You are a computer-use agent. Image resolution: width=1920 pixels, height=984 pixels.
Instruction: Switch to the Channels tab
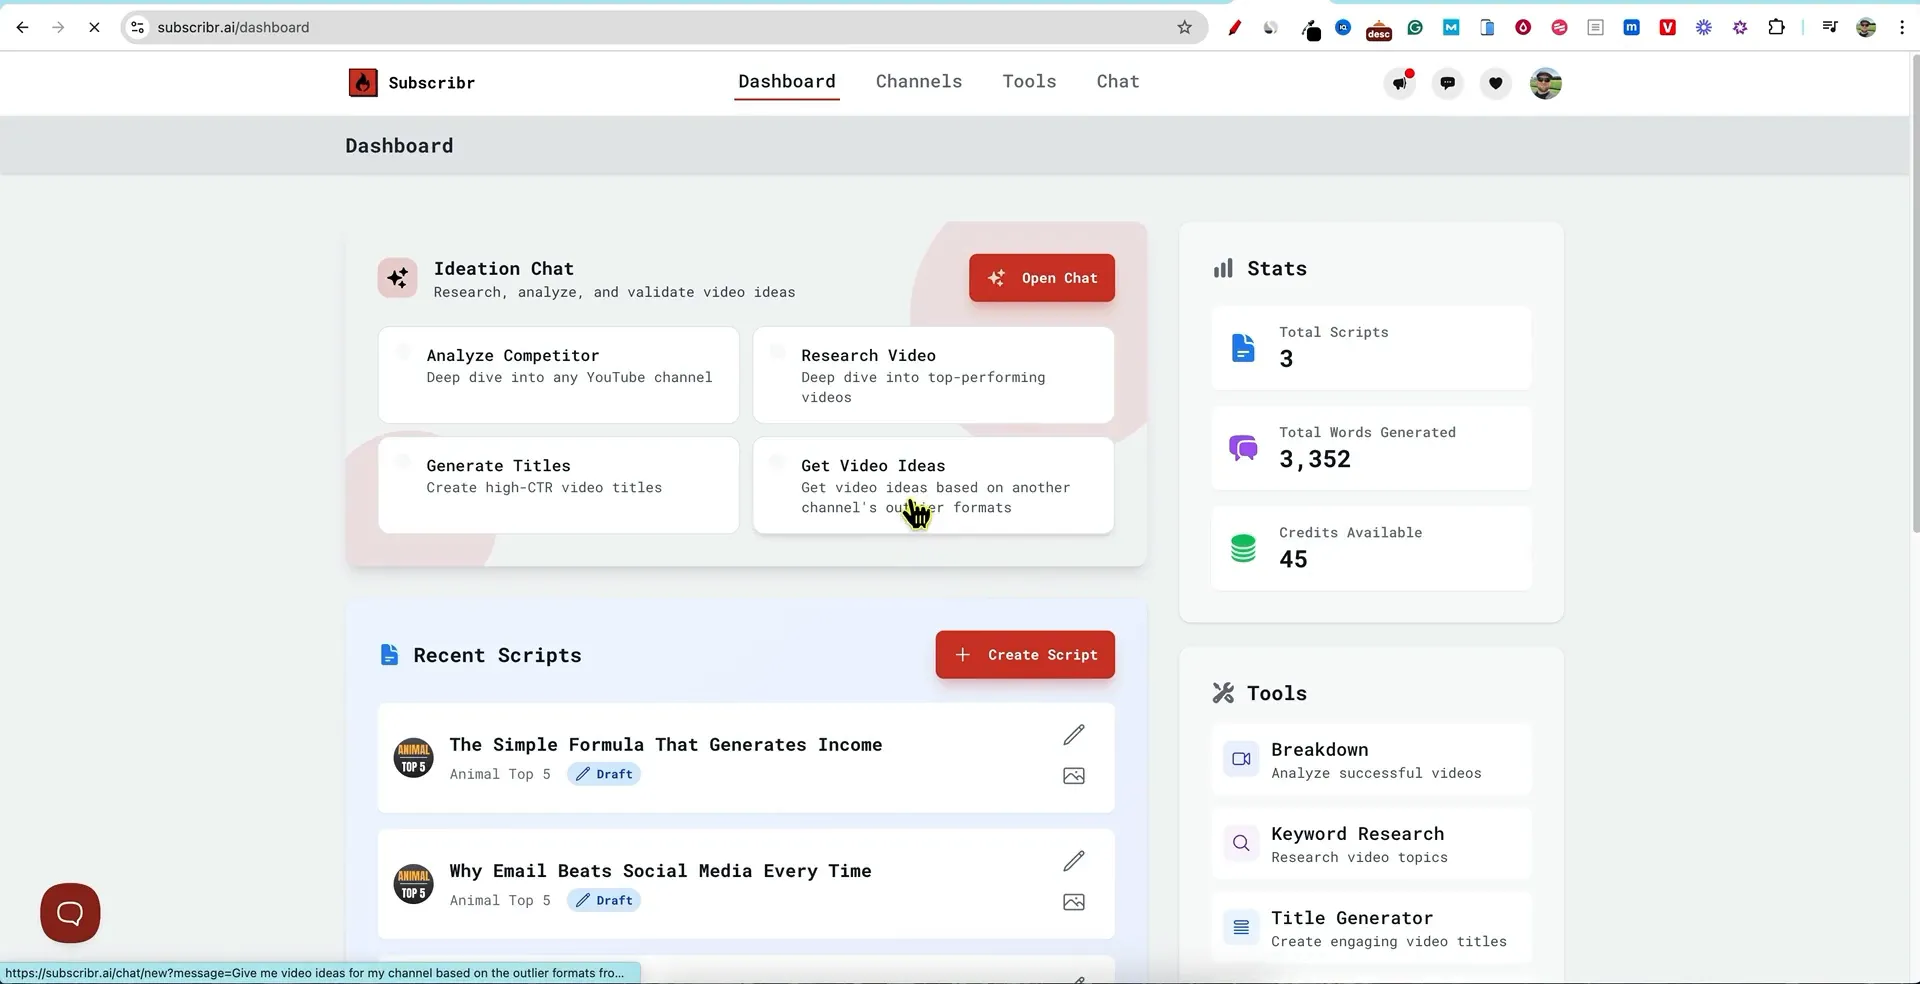[x=919, y=82]
